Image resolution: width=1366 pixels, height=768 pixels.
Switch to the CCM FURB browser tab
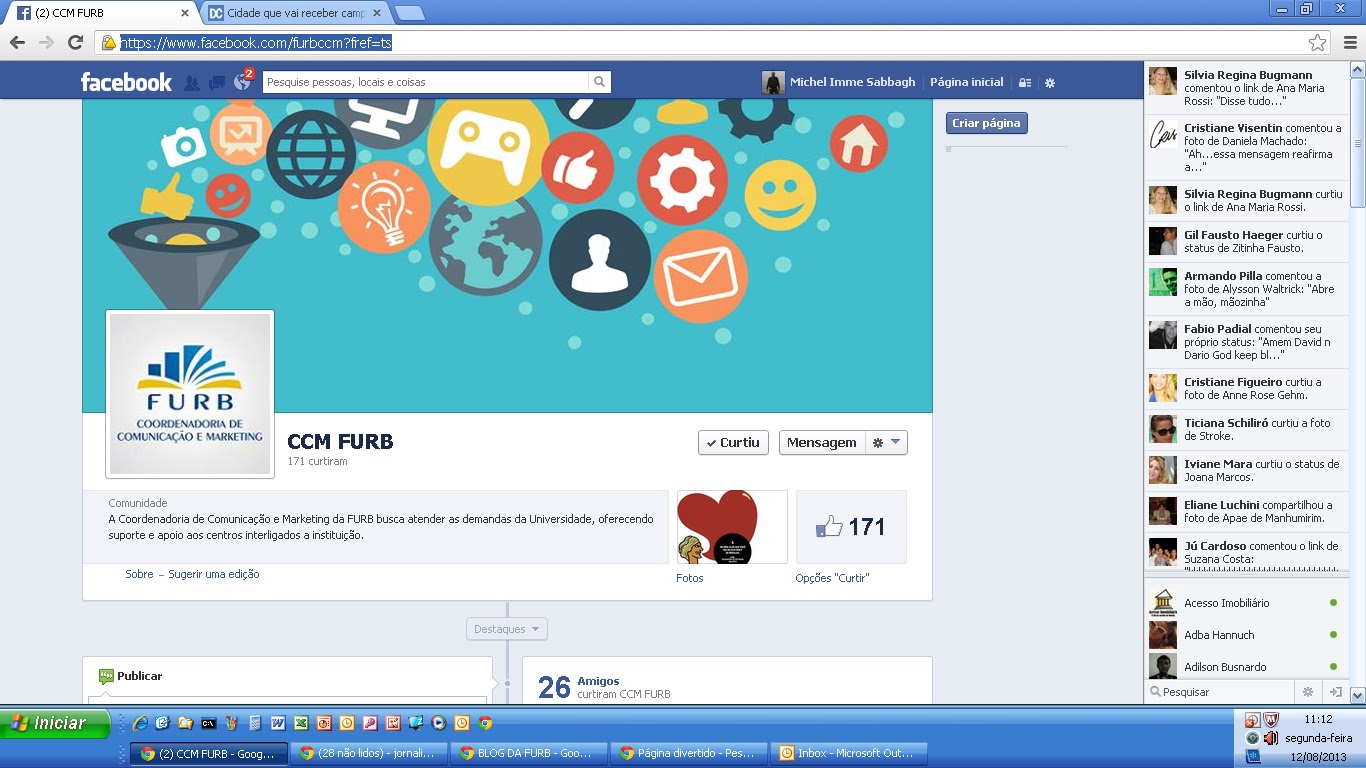click(x=100, y=13)
